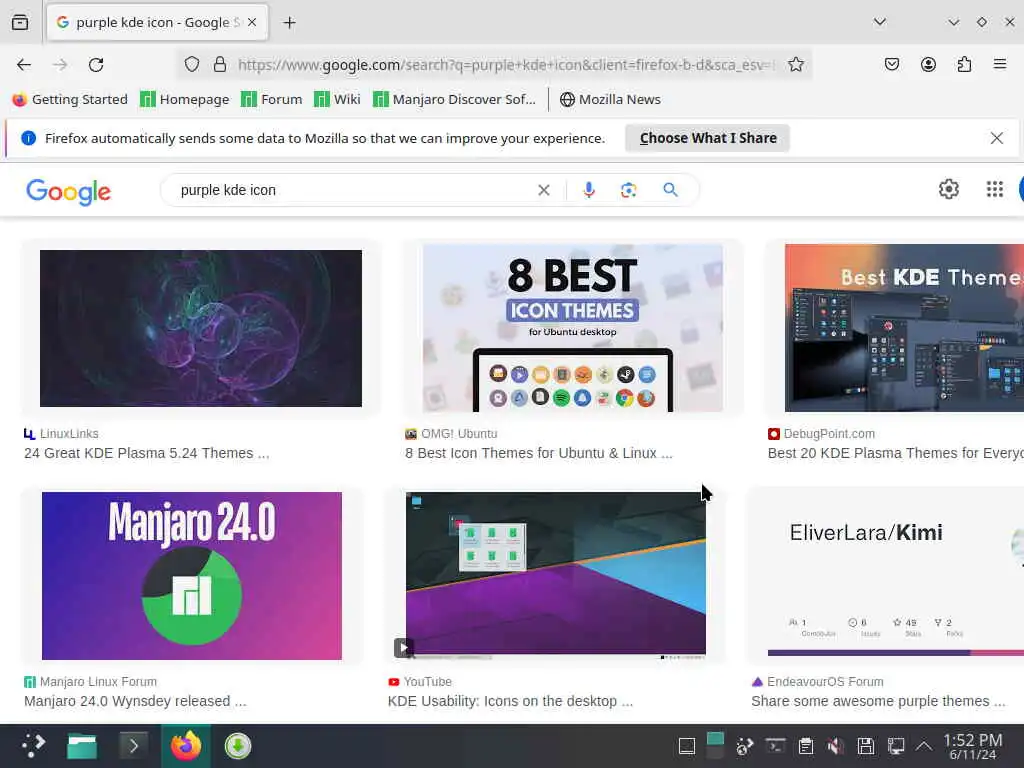The width and height of the screenshot is (1024, 768).
Task: Open Manjaro 24.0 Wynsdey released link
Action: [135, 701]
